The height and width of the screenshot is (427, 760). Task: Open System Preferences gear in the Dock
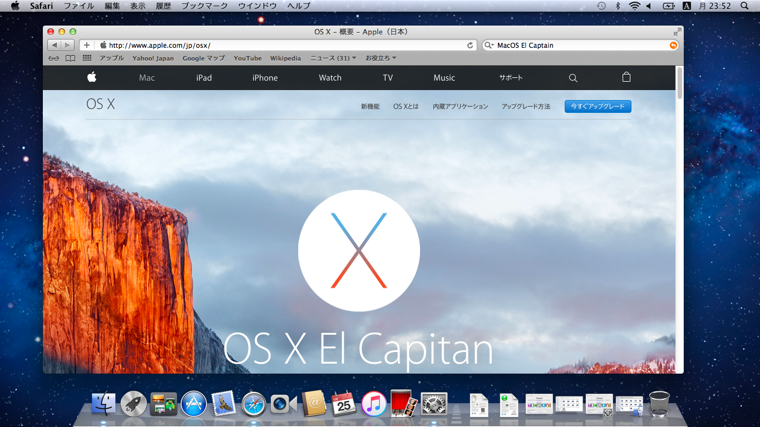click(x=434, y=404)
